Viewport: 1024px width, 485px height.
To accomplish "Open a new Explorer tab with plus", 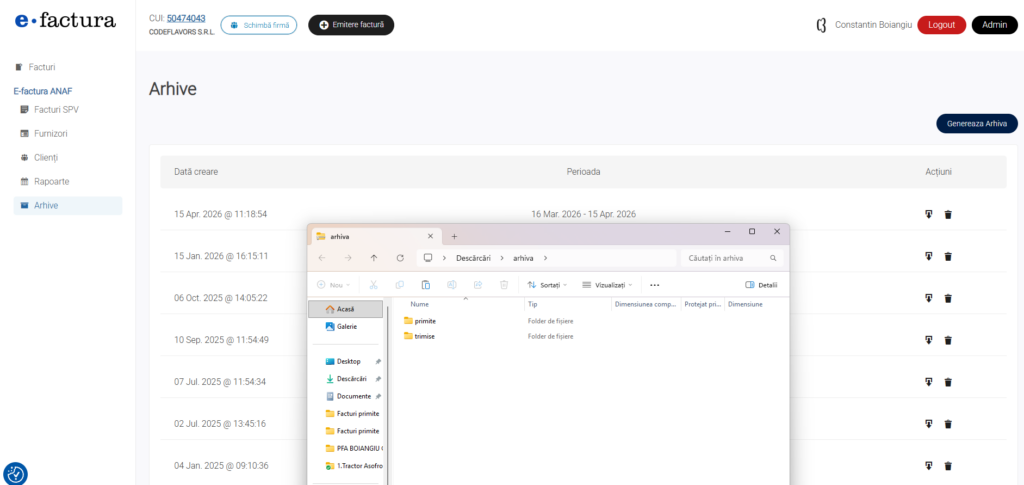I will tap(454, 236).
